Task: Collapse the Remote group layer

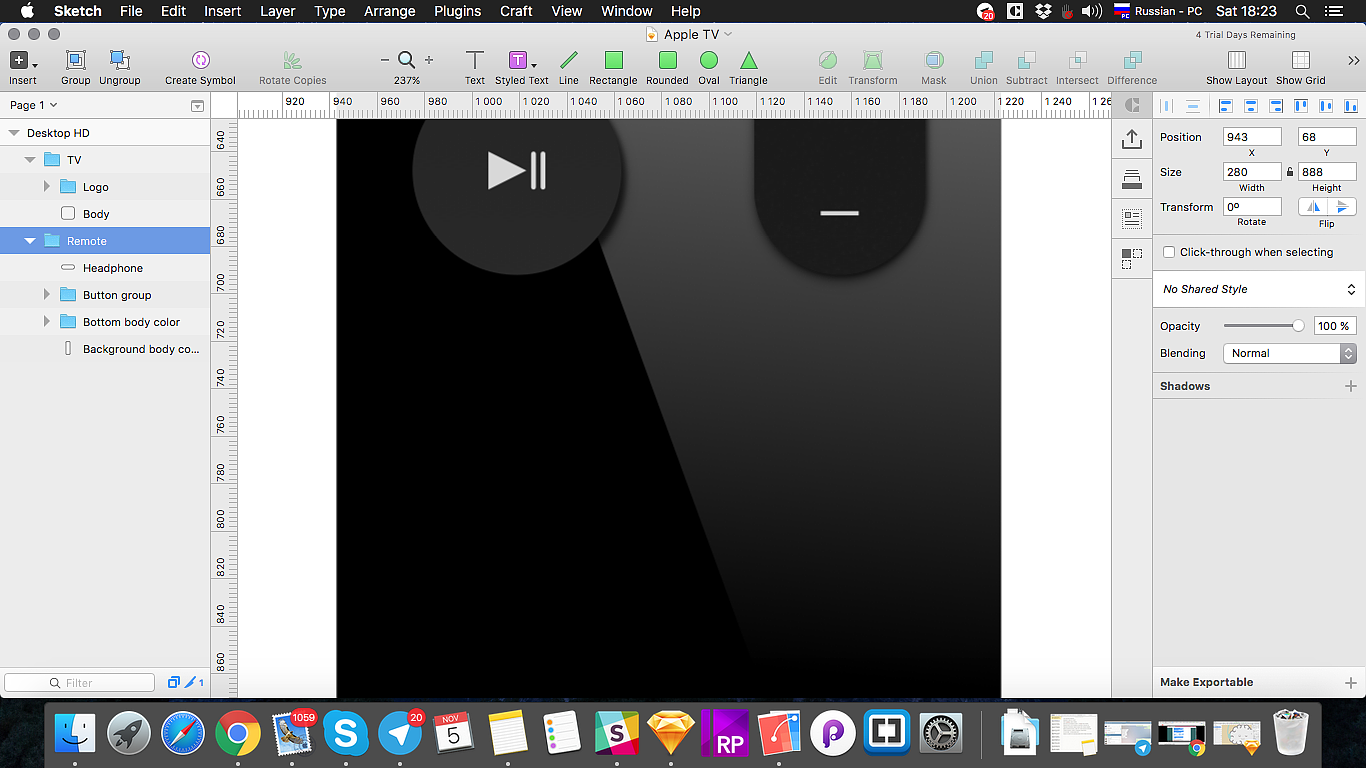Action: (30, 241)
